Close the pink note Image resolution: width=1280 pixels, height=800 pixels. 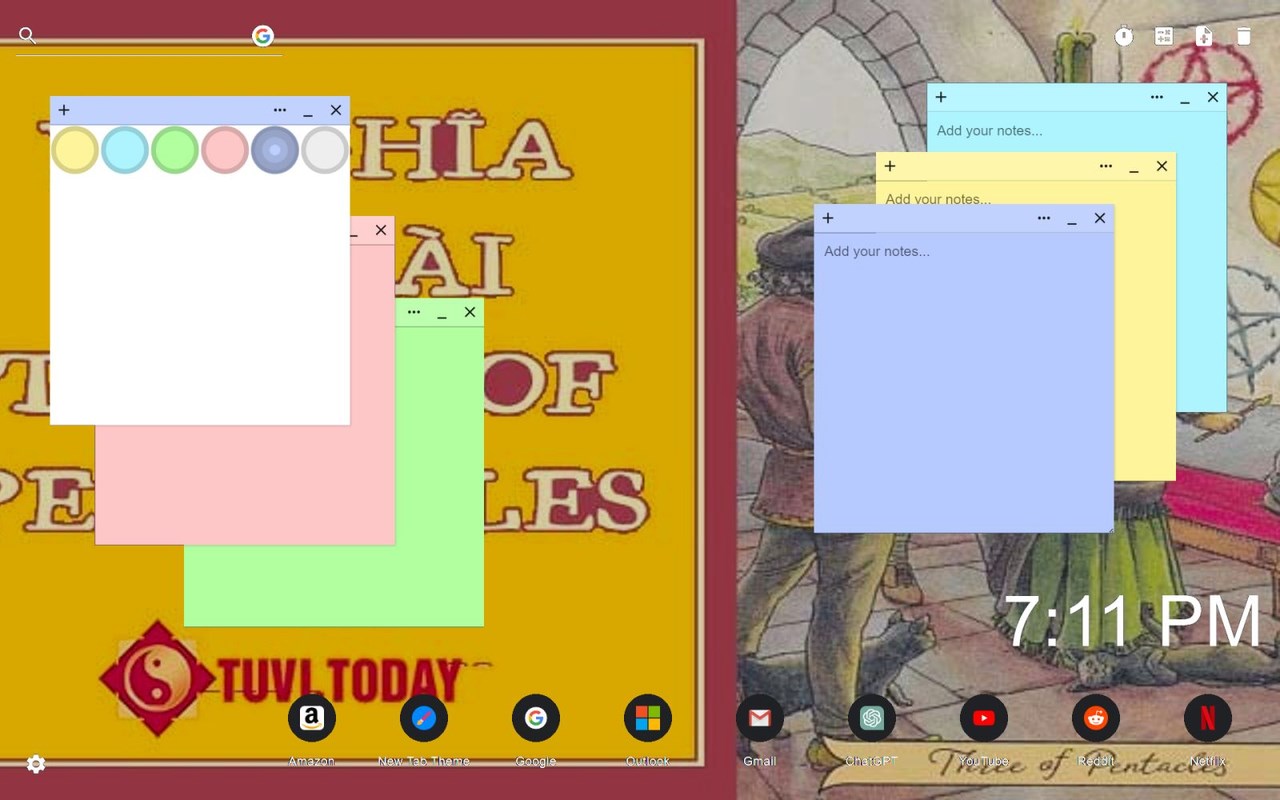[x=381, y=230]
